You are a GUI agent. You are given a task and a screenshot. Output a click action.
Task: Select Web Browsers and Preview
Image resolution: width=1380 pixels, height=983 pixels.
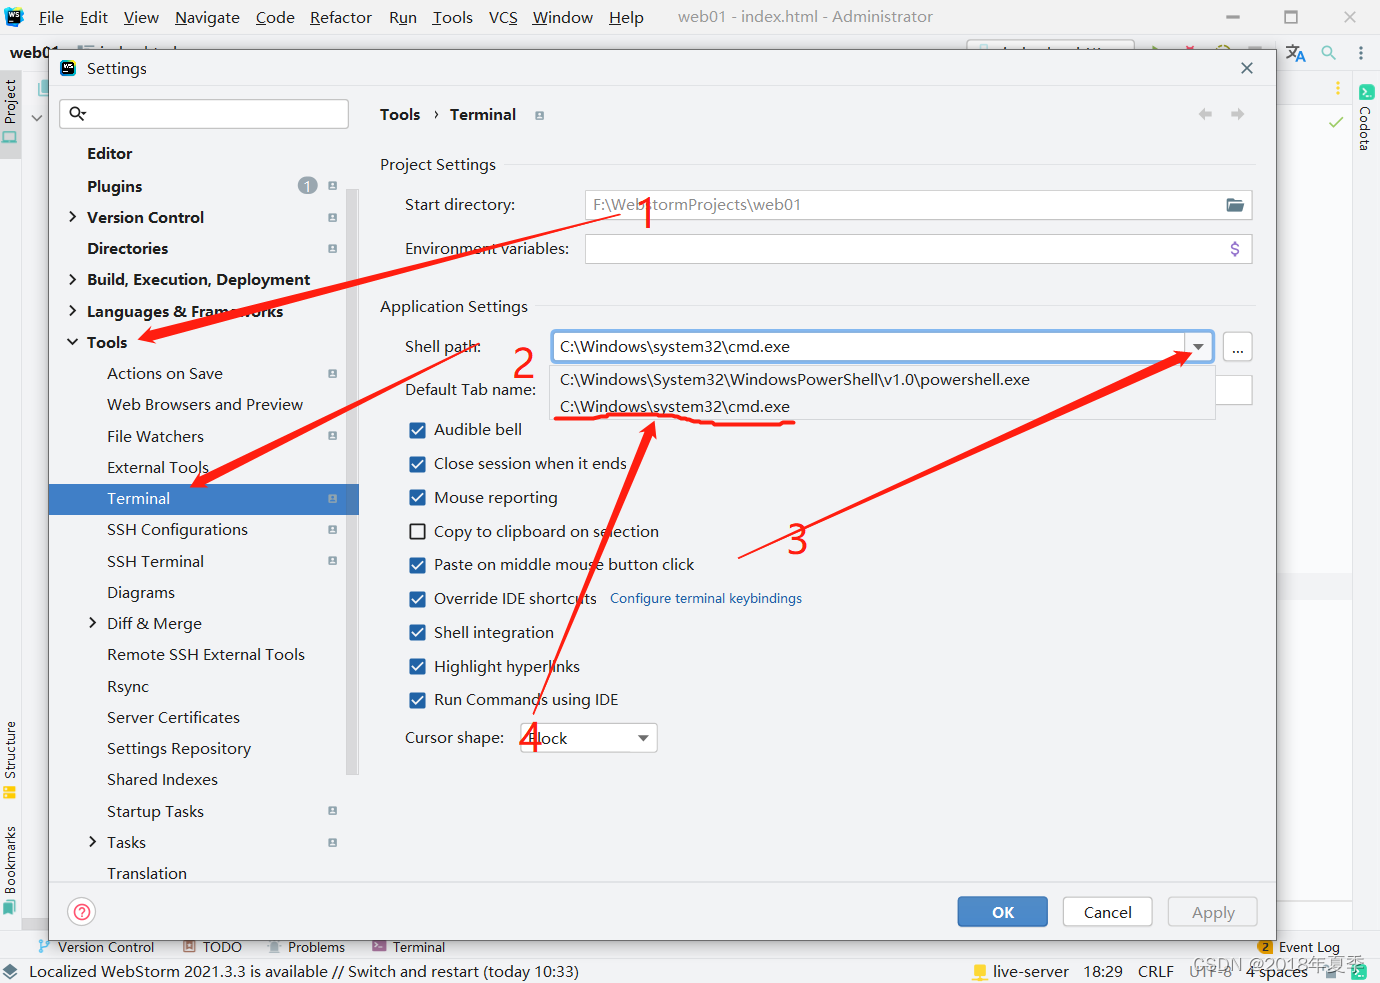point(205,405)
